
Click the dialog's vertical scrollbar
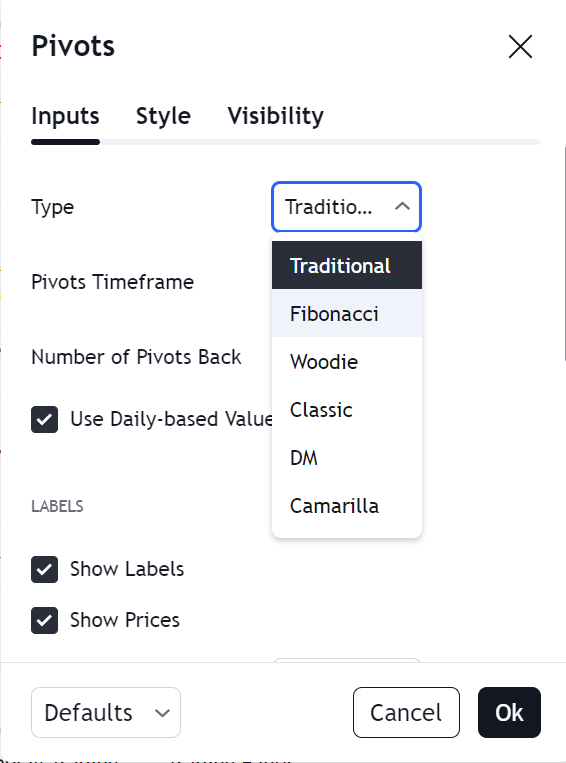click(x=565, y=253)
